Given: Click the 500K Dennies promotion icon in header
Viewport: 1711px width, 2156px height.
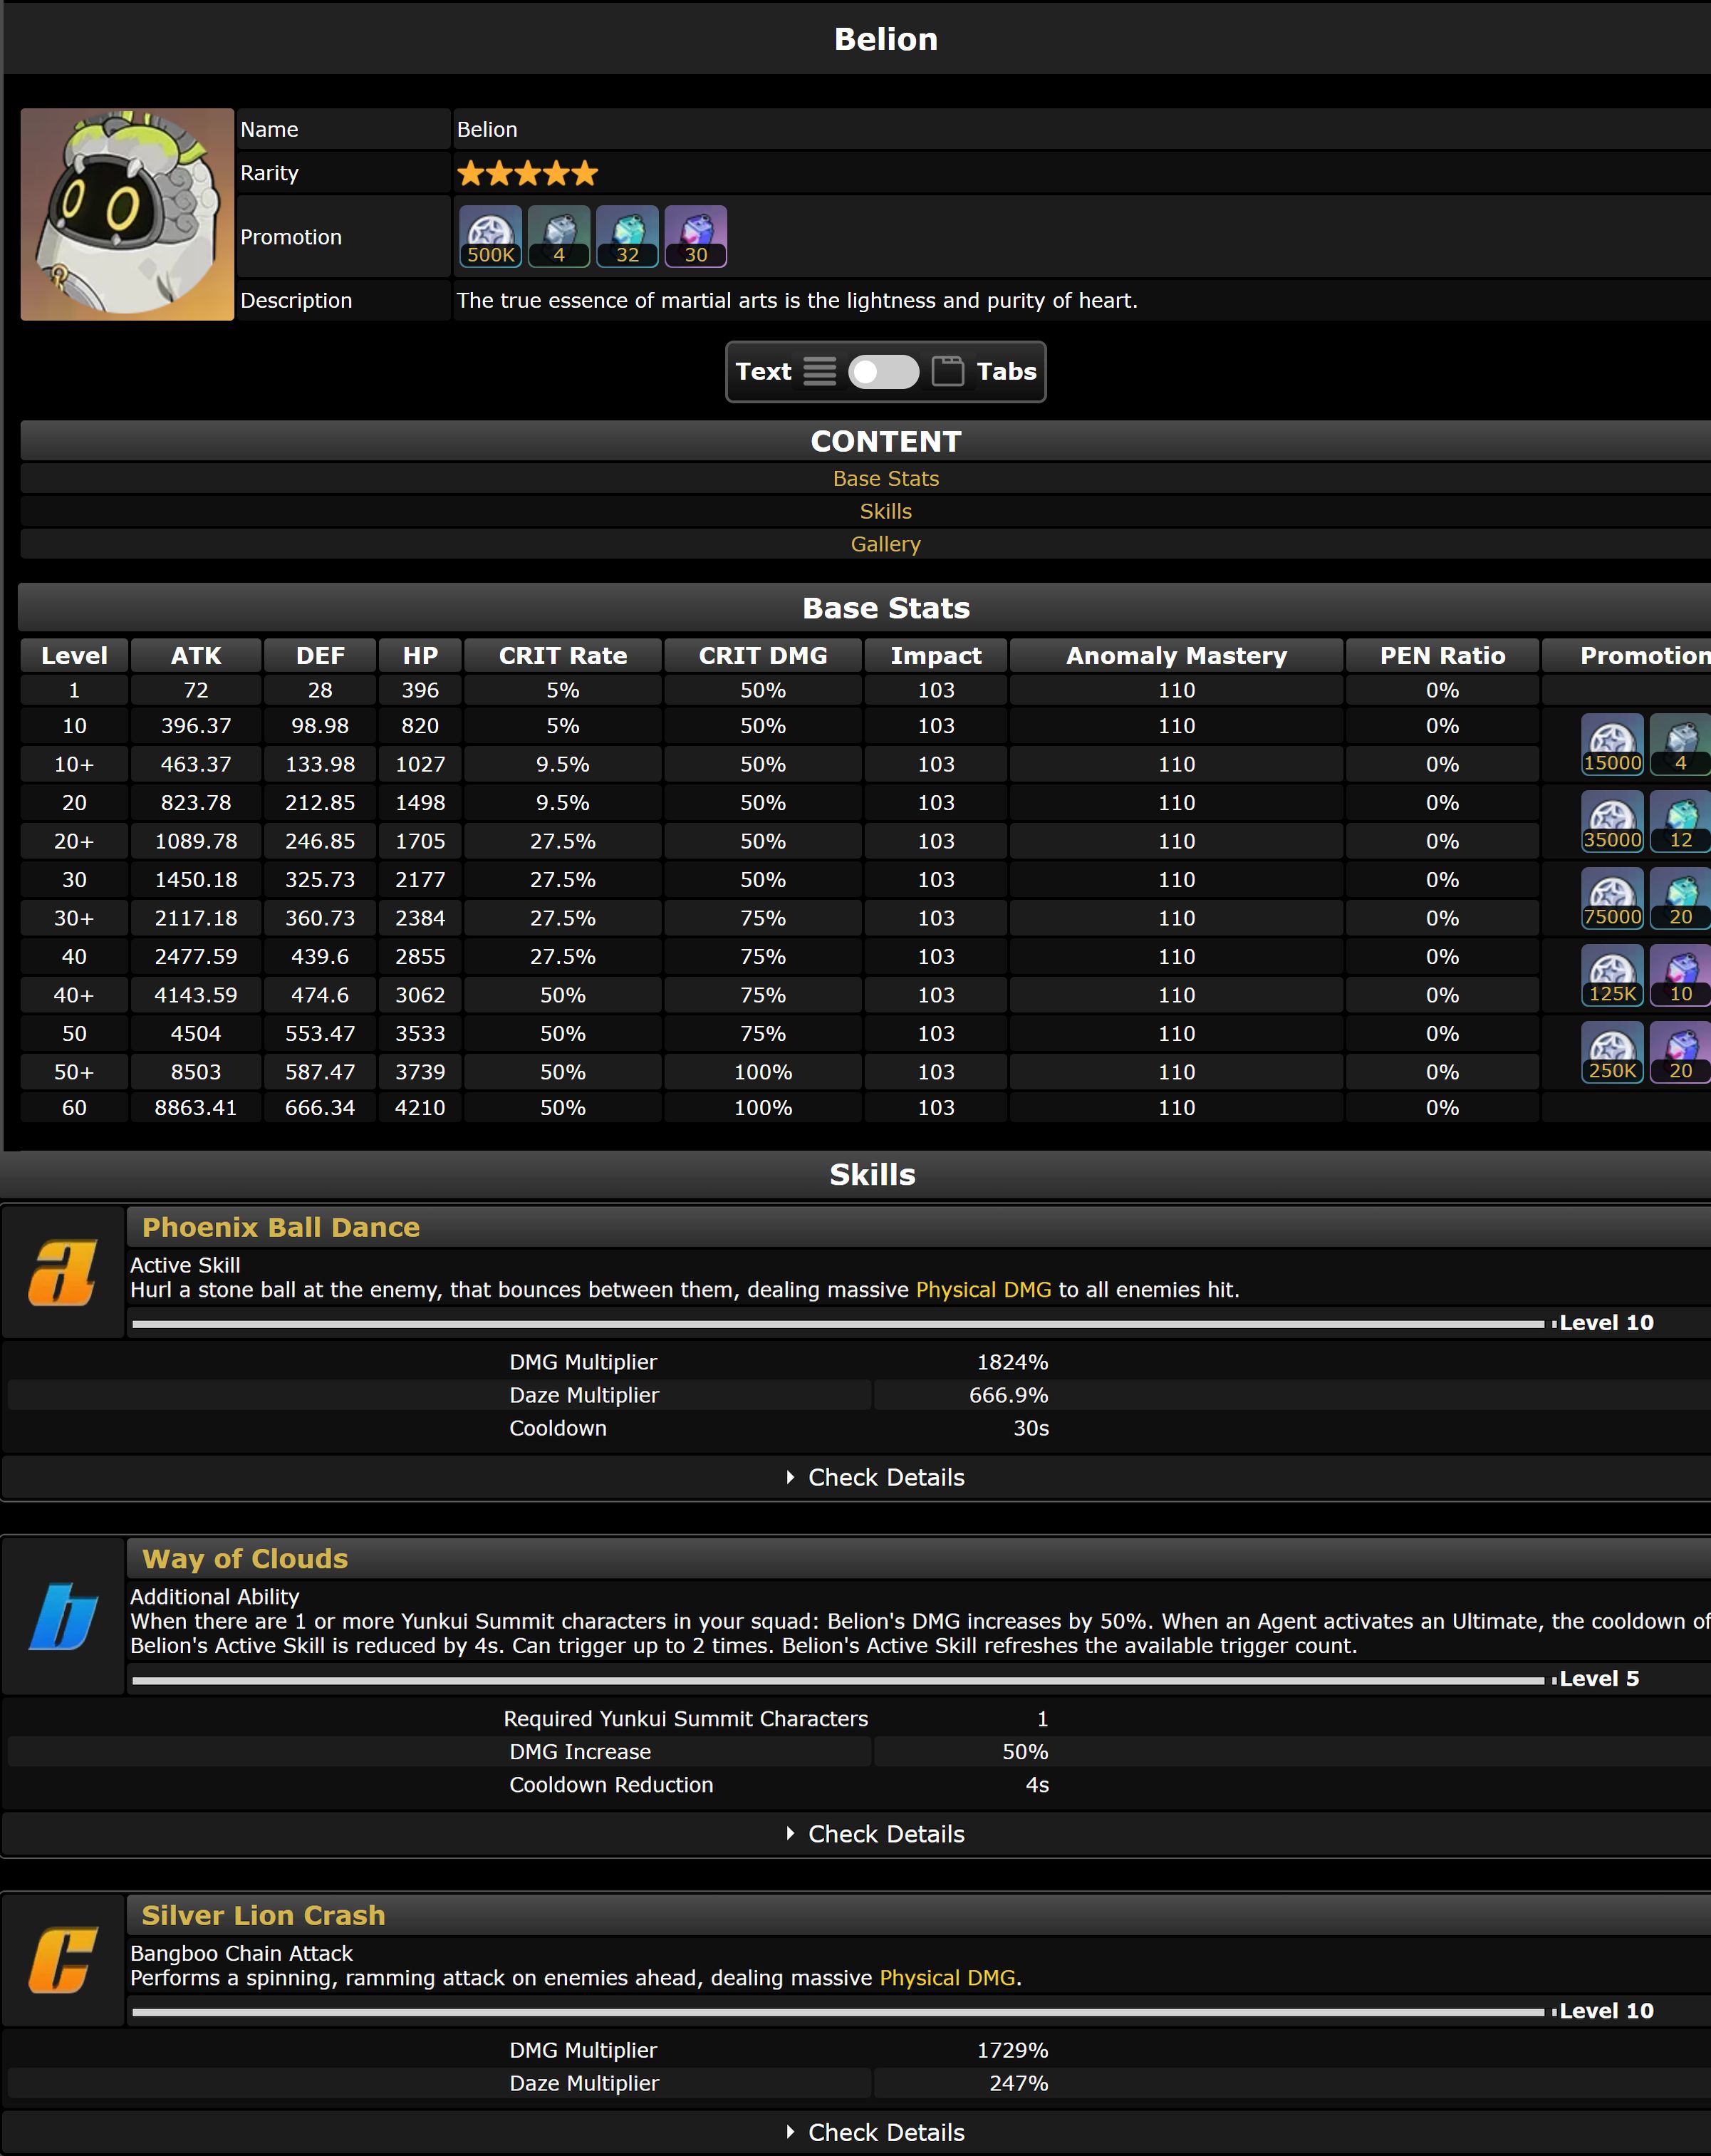Looking at the screenshot, I should (x=490, y=237).
